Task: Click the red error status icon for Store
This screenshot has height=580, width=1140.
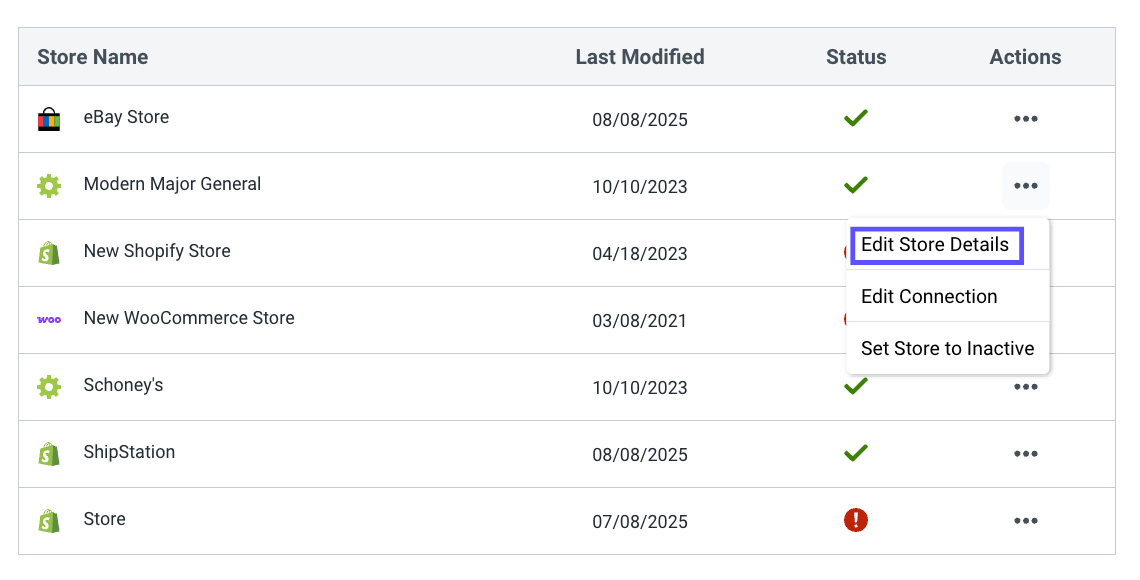Action: click(855, 520)
